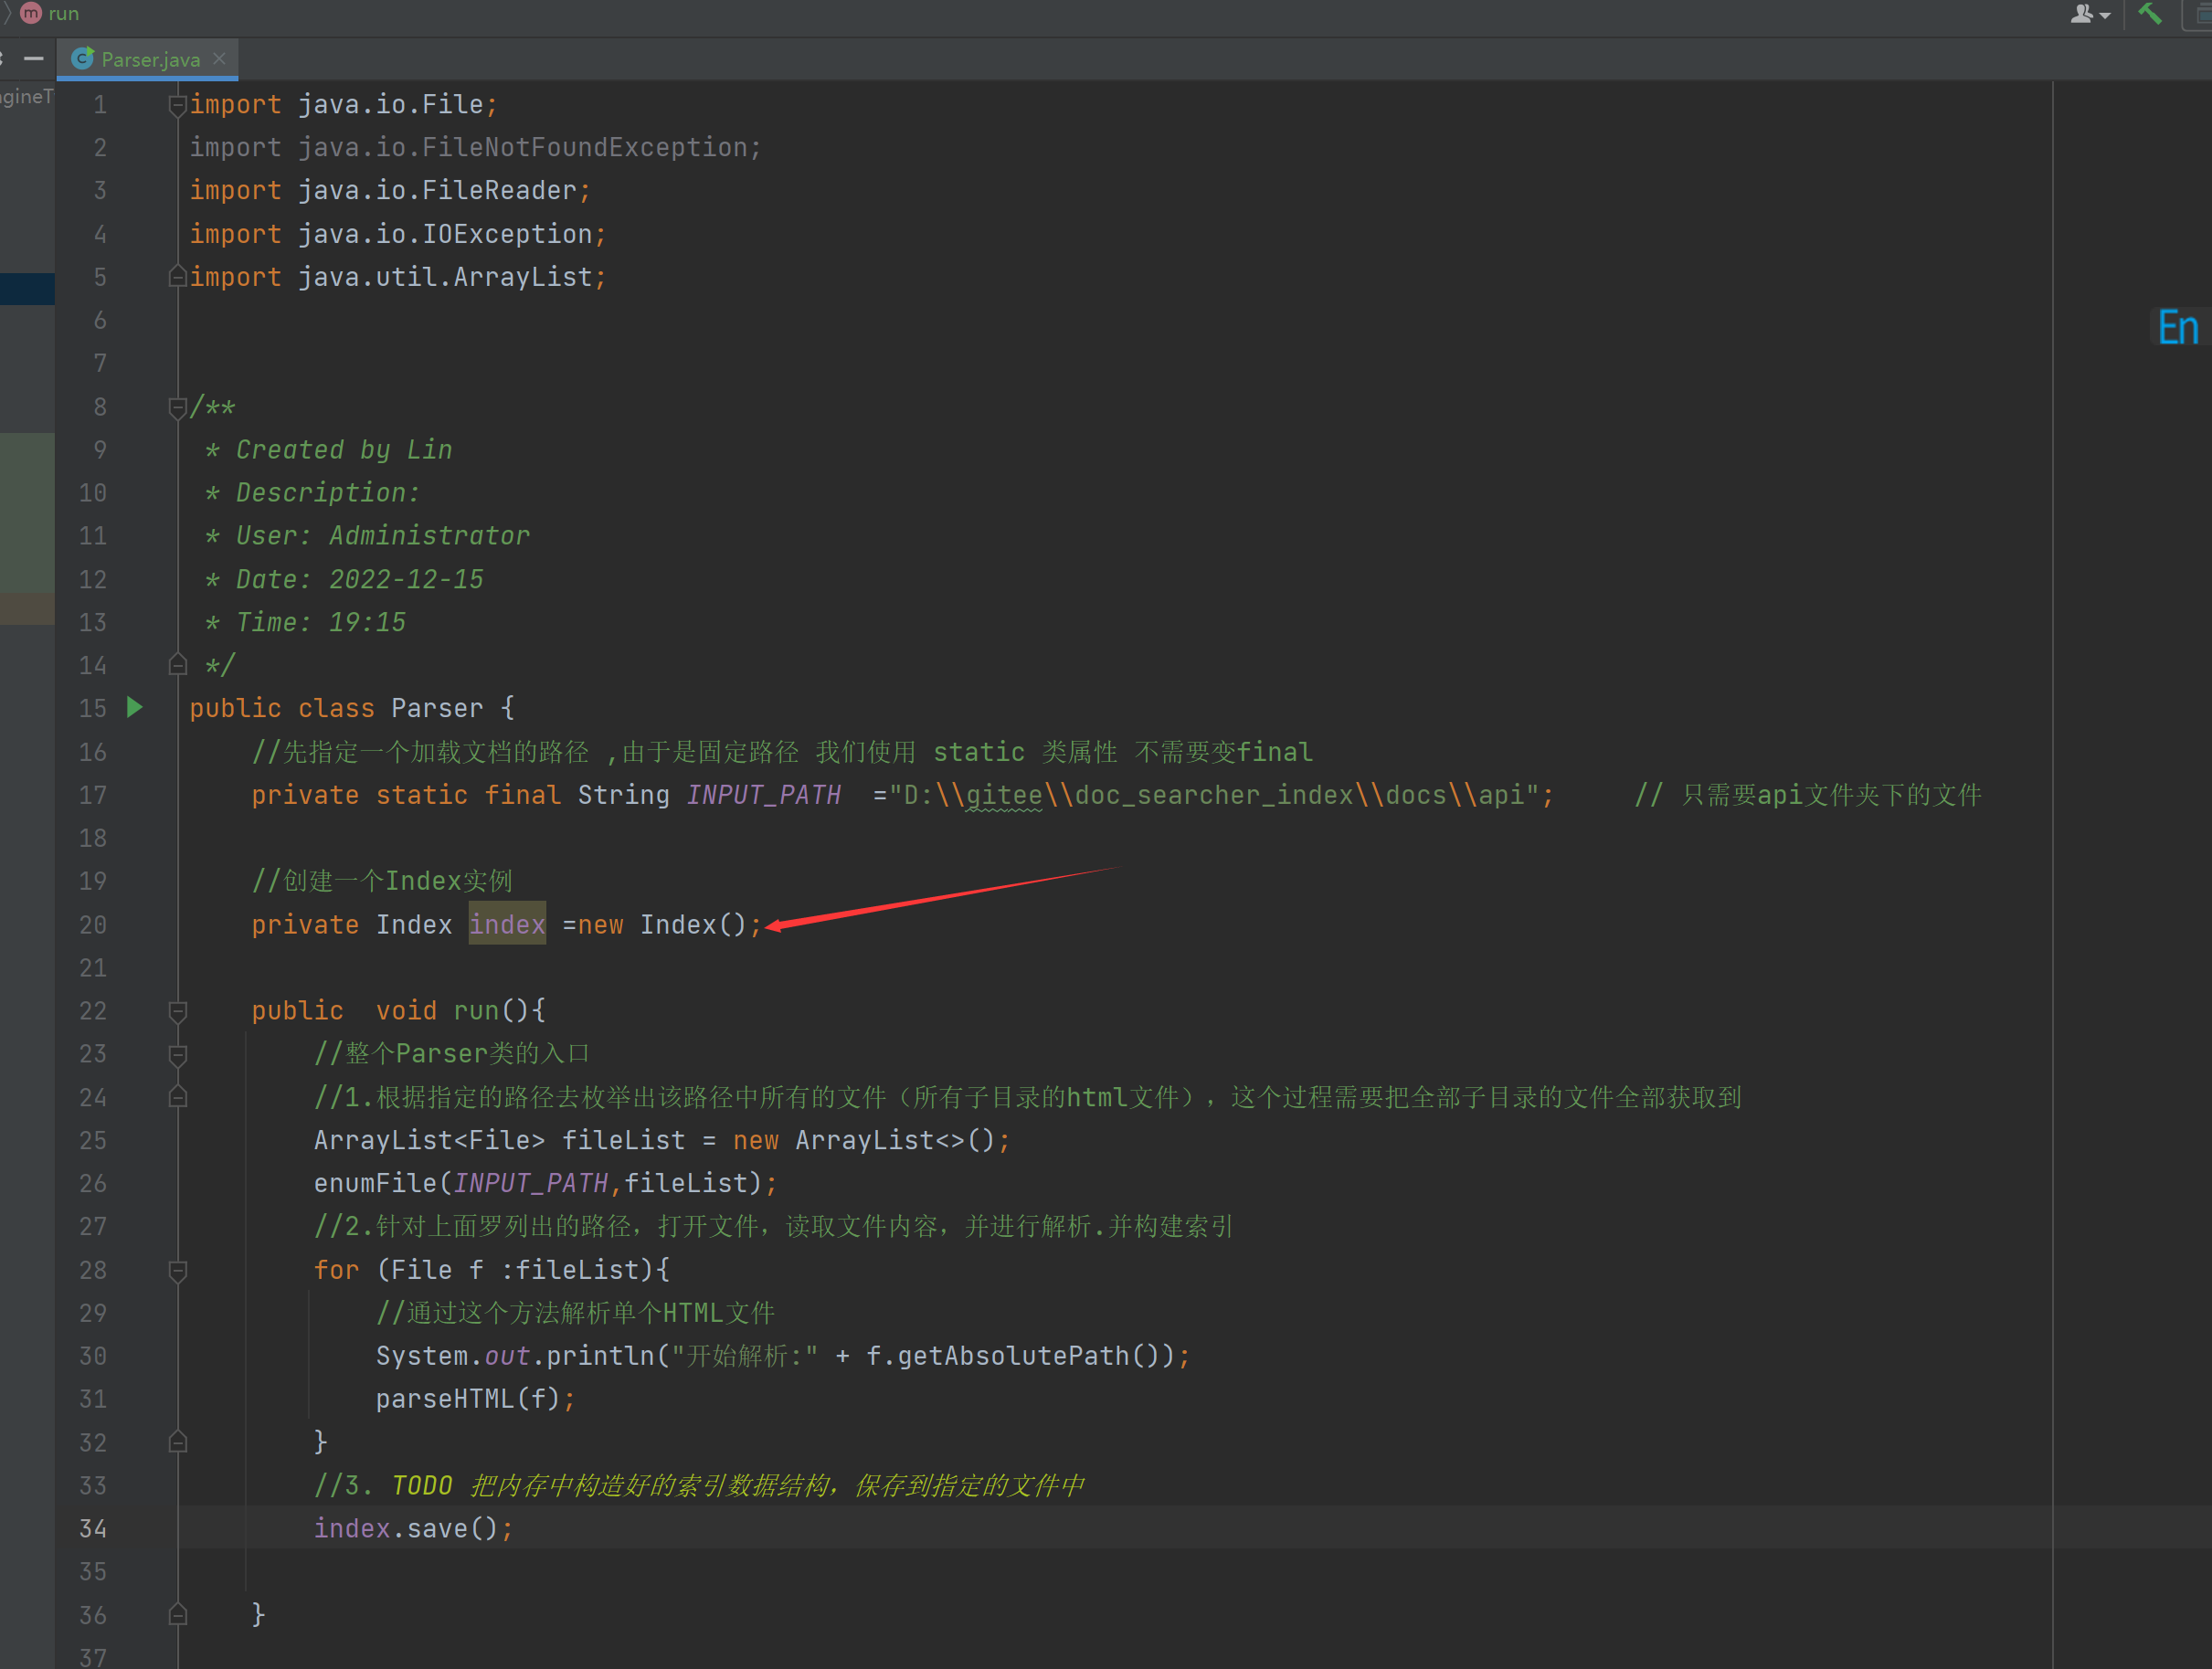Collapse the for loop at line 28
Image resolution: width=2212 pixels, height=1669 pixels.
[178, 1270]
